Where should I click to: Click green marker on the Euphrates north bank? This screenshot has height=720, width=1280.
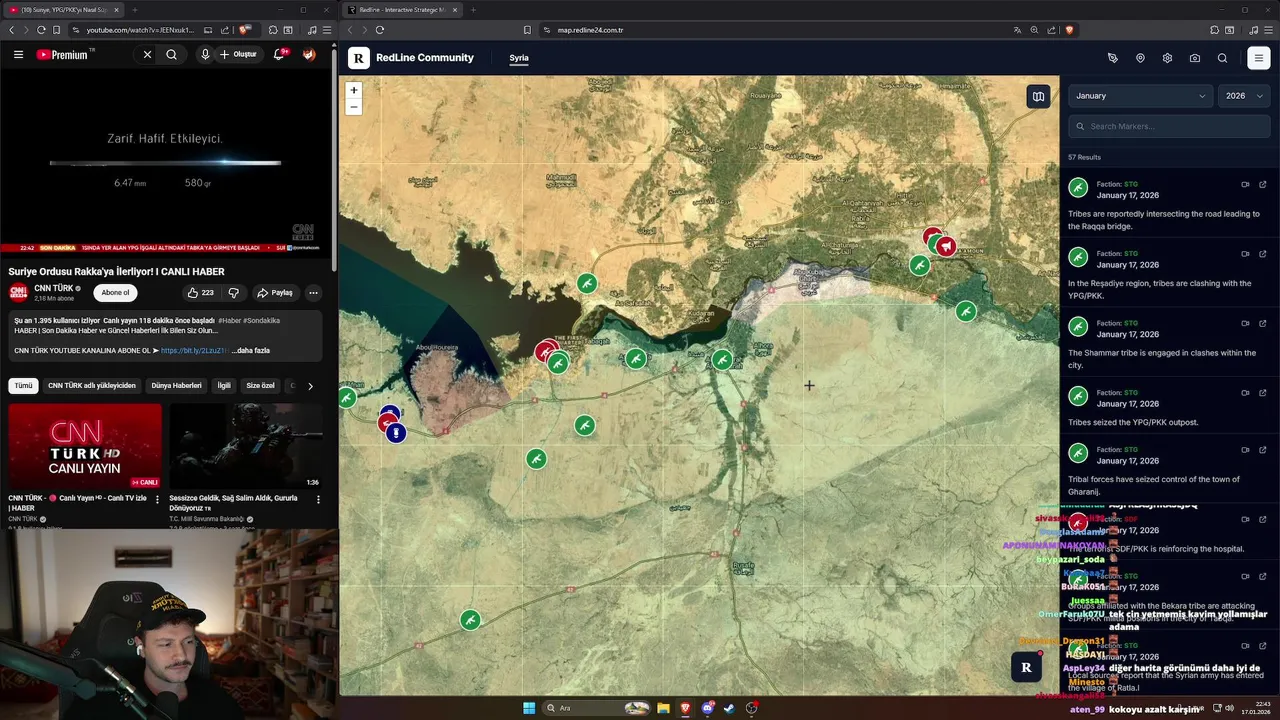pyautogui.click(x=587, y=284)
